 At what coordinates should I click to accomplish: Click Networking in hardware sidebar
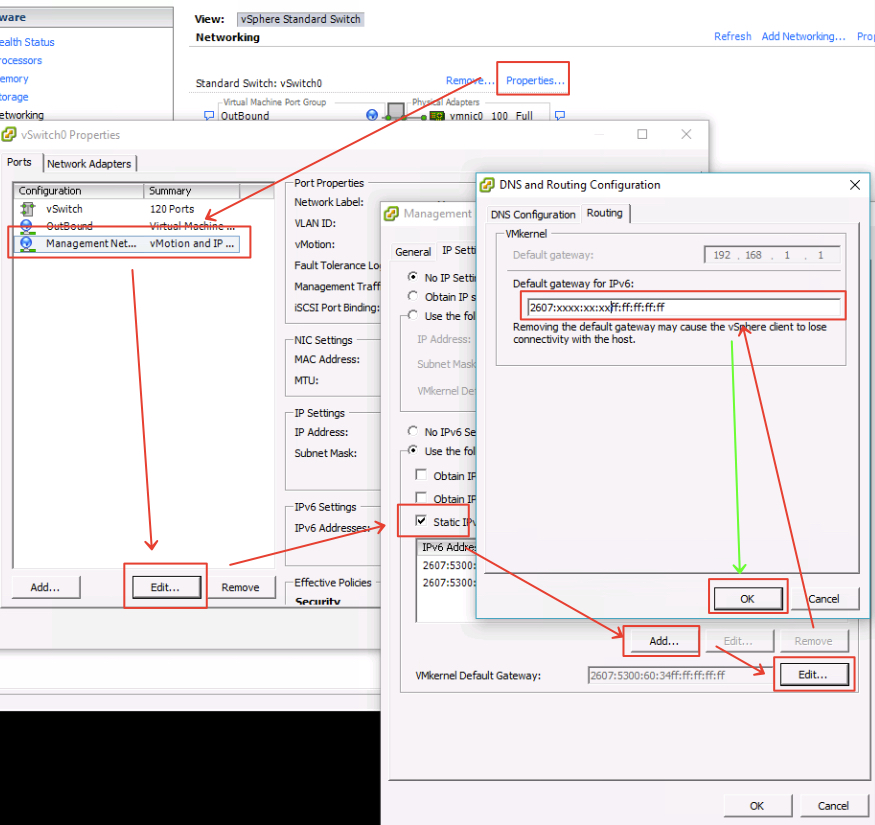point(22,116)
